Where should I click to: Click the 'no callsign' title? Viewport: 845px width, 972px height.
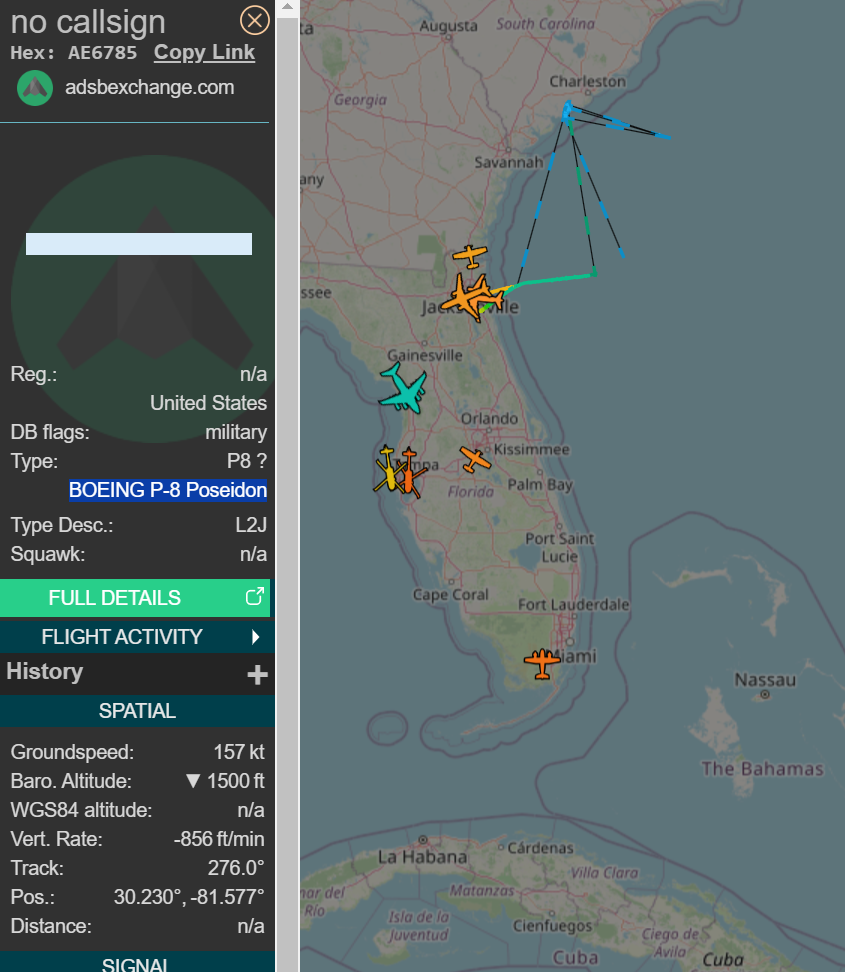(x=88, y=22)
